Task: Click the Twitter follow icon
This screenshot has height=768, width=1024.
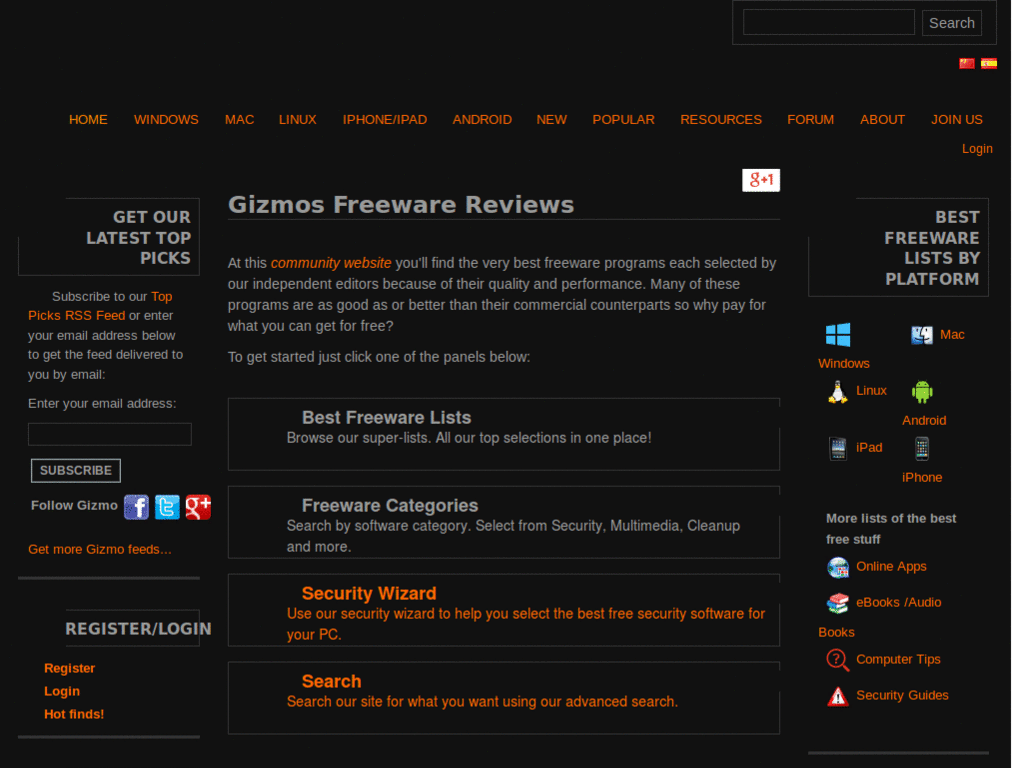Action: [167, 507]
